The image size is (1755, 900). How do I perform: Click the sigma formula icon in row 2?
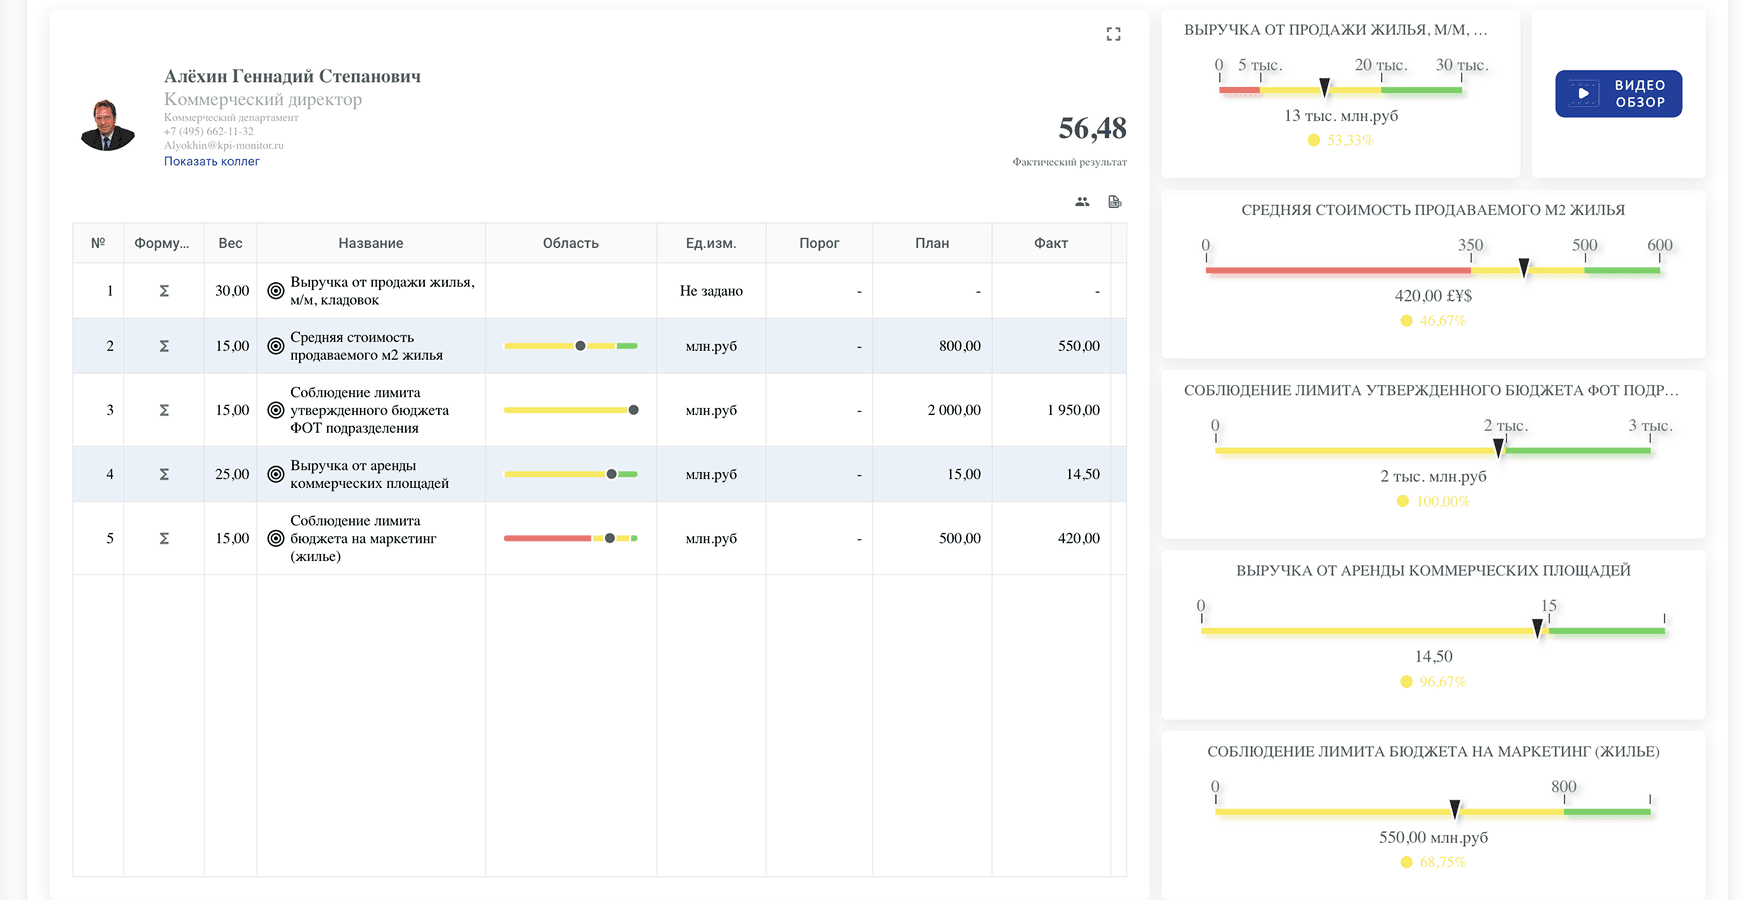164,346
